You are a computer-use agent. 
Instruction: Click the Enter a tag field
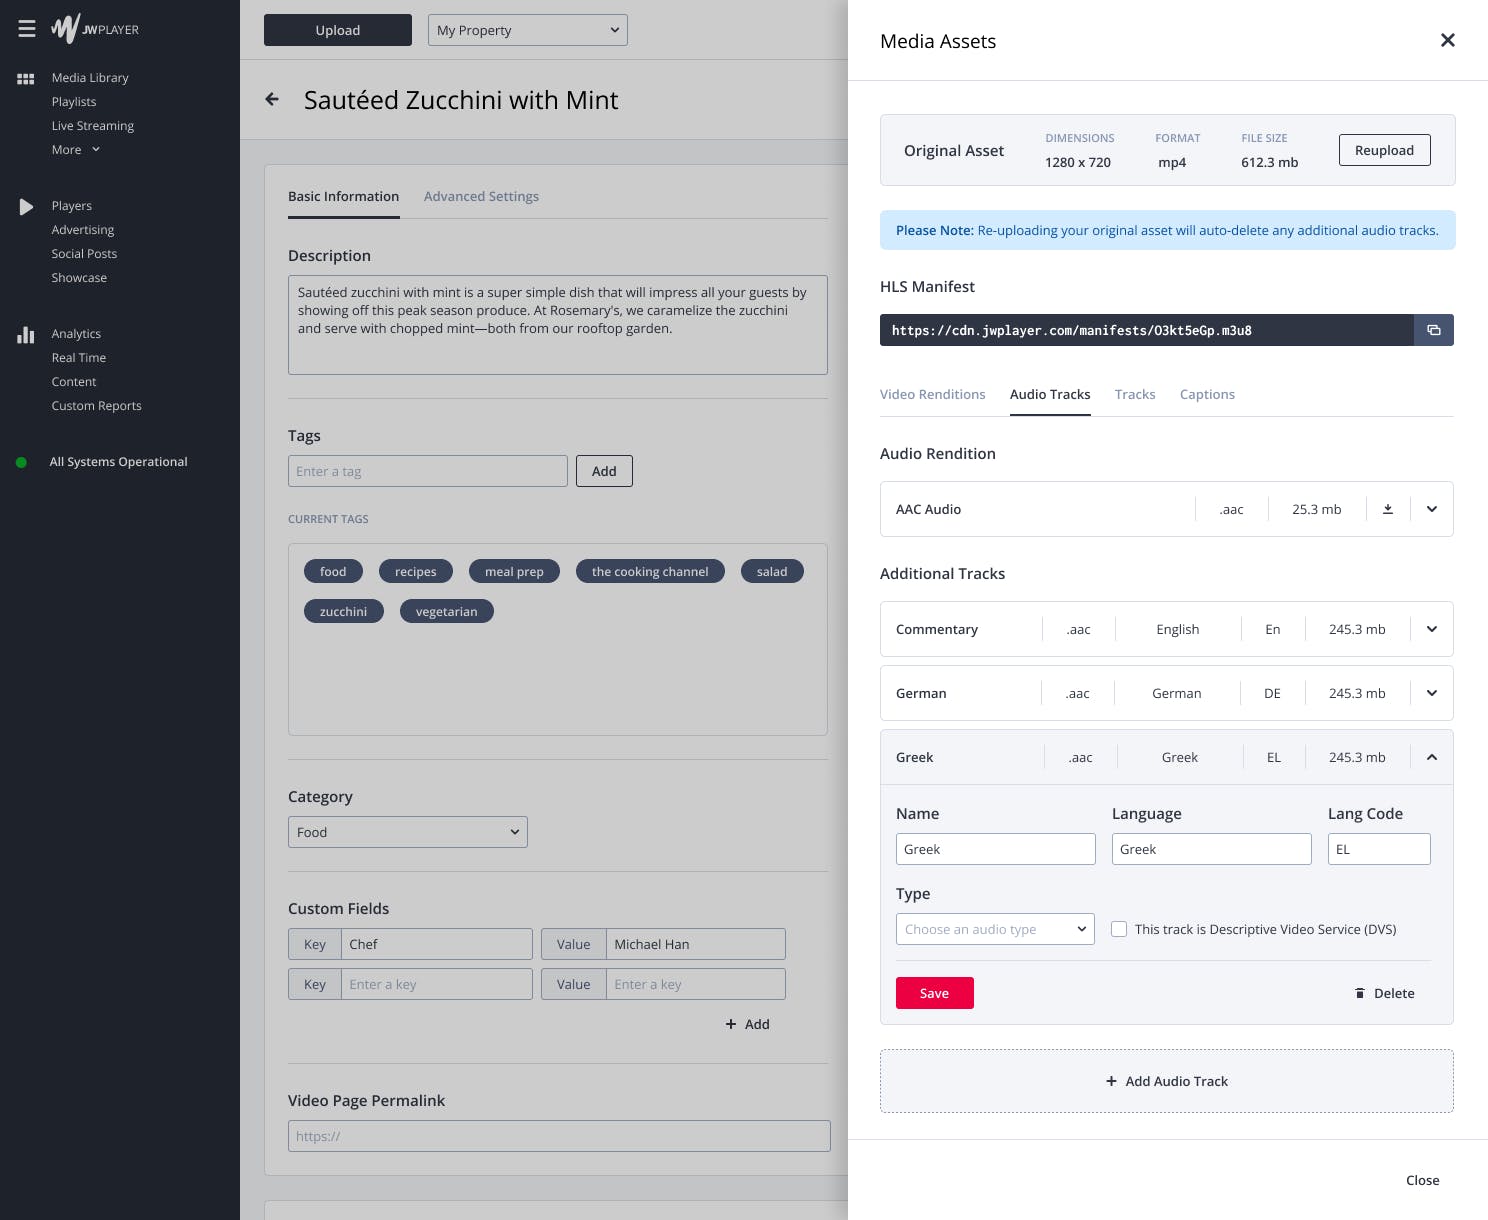(x=428, y=471)
